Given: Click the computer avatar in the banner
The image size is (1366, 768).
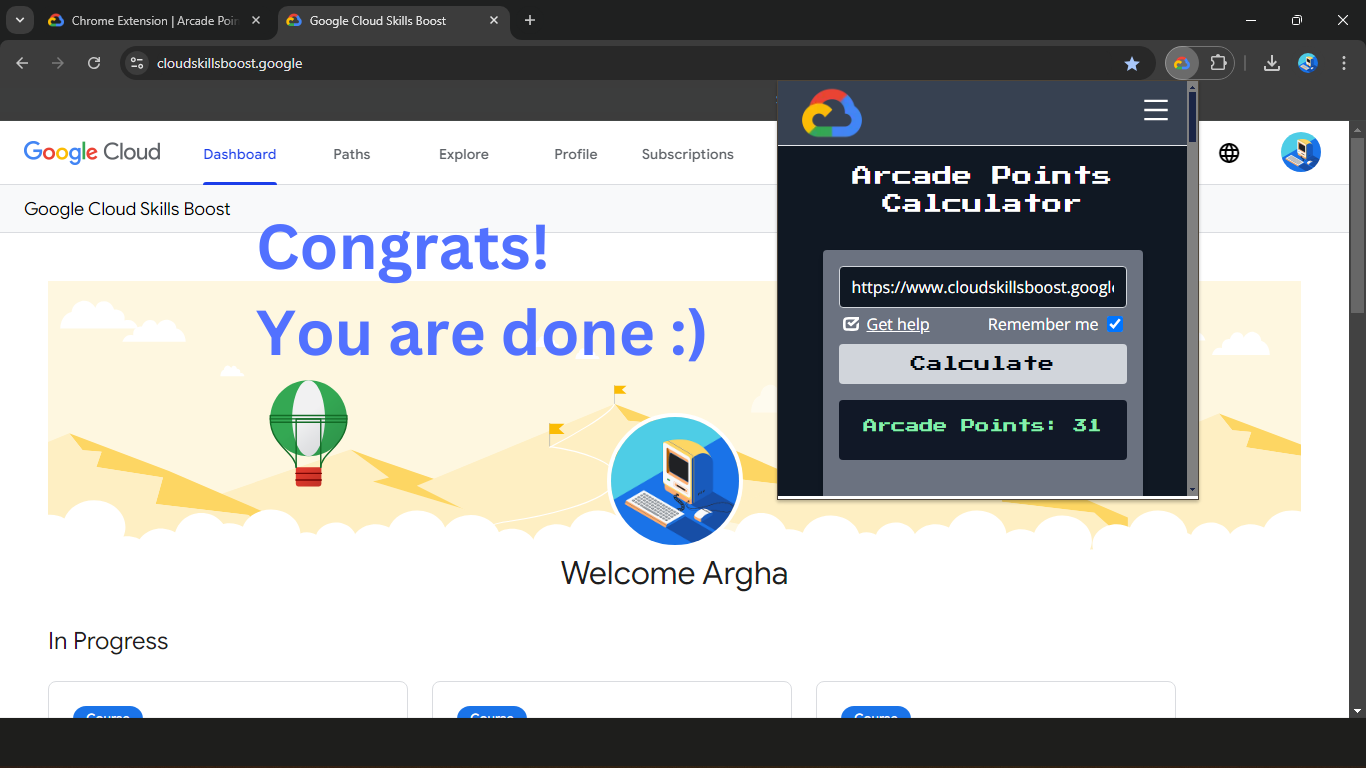Looking at the screenshot, I should click(x=675, y=481).
